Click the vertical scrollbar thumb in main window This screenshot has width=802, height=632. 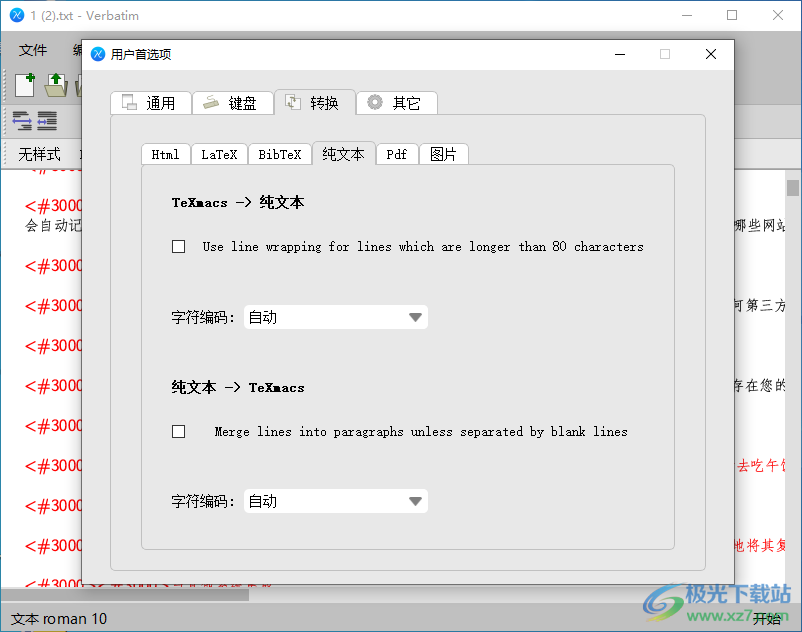[793, 188]
